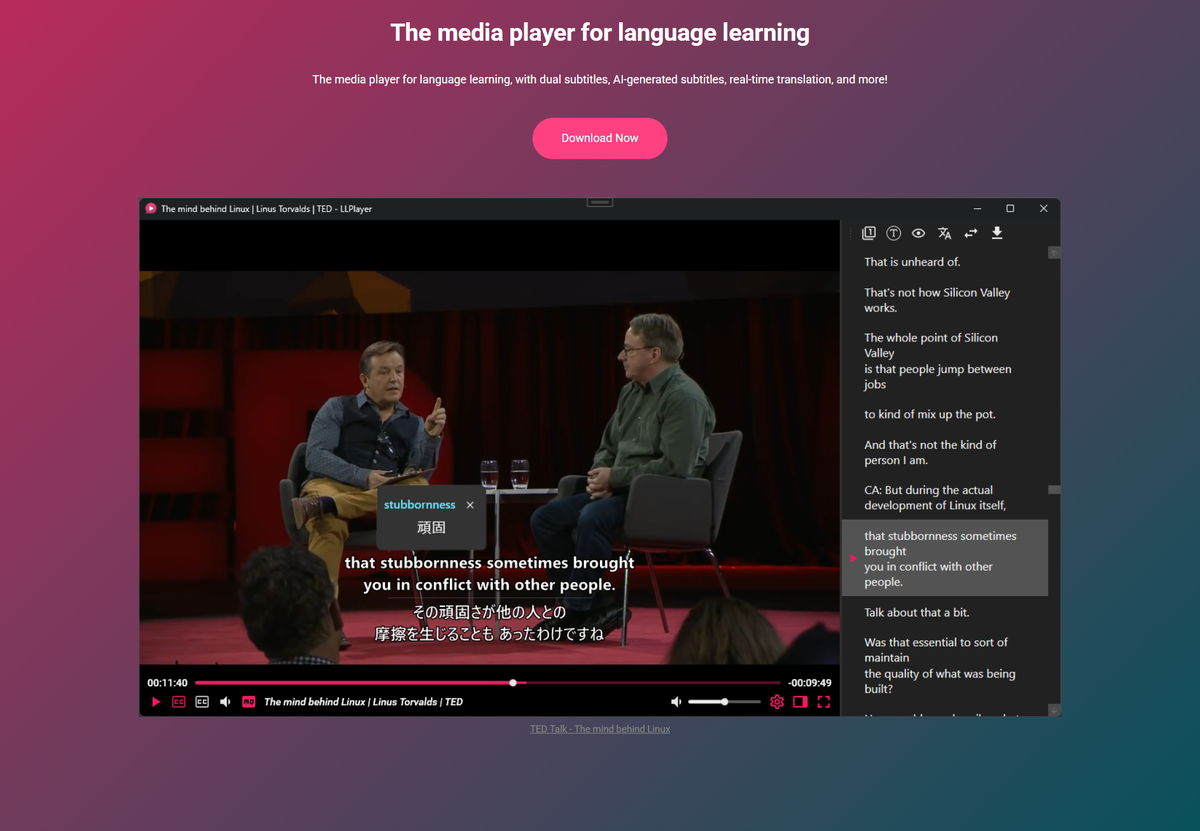Click the English on-video subtitle text
This screenshot has width=1200, height=831.
[x=490, y=574]
